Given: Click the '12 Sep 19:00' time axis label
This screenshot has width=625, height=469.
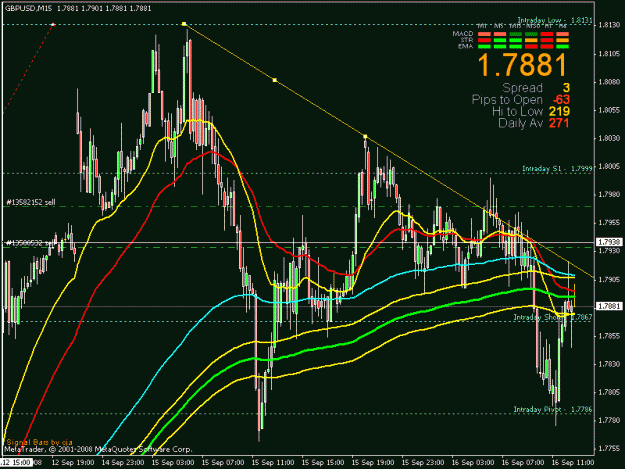Looking at the screenshot, I should click(73, 463).
